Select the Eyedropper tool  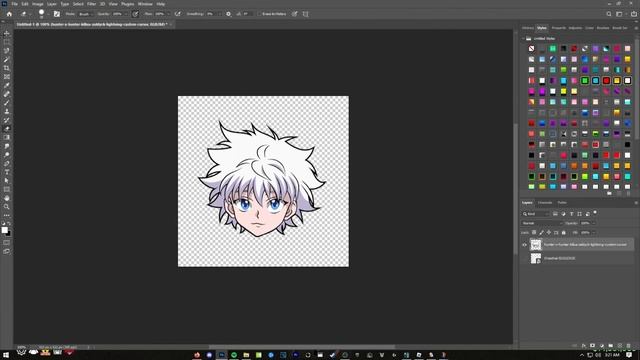coord(7,85)
